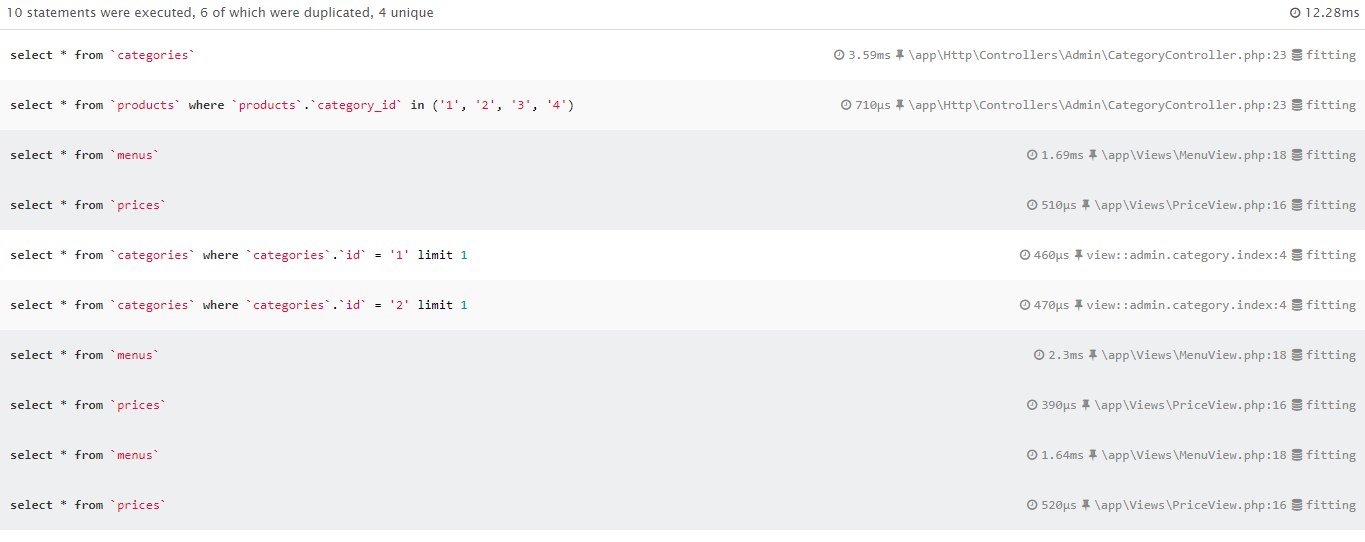Click the 390µs prices query row

point(682,405)
